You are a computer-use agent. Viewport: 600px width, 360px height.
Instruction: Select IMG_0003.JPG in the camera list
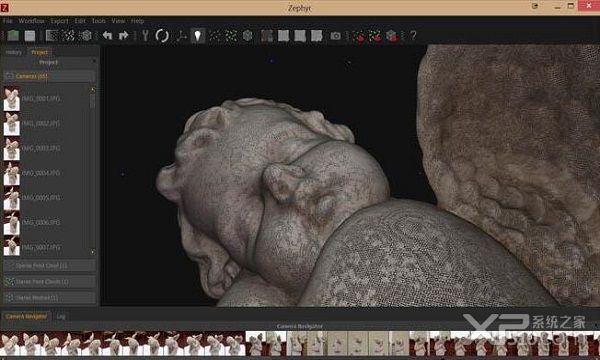41,148
